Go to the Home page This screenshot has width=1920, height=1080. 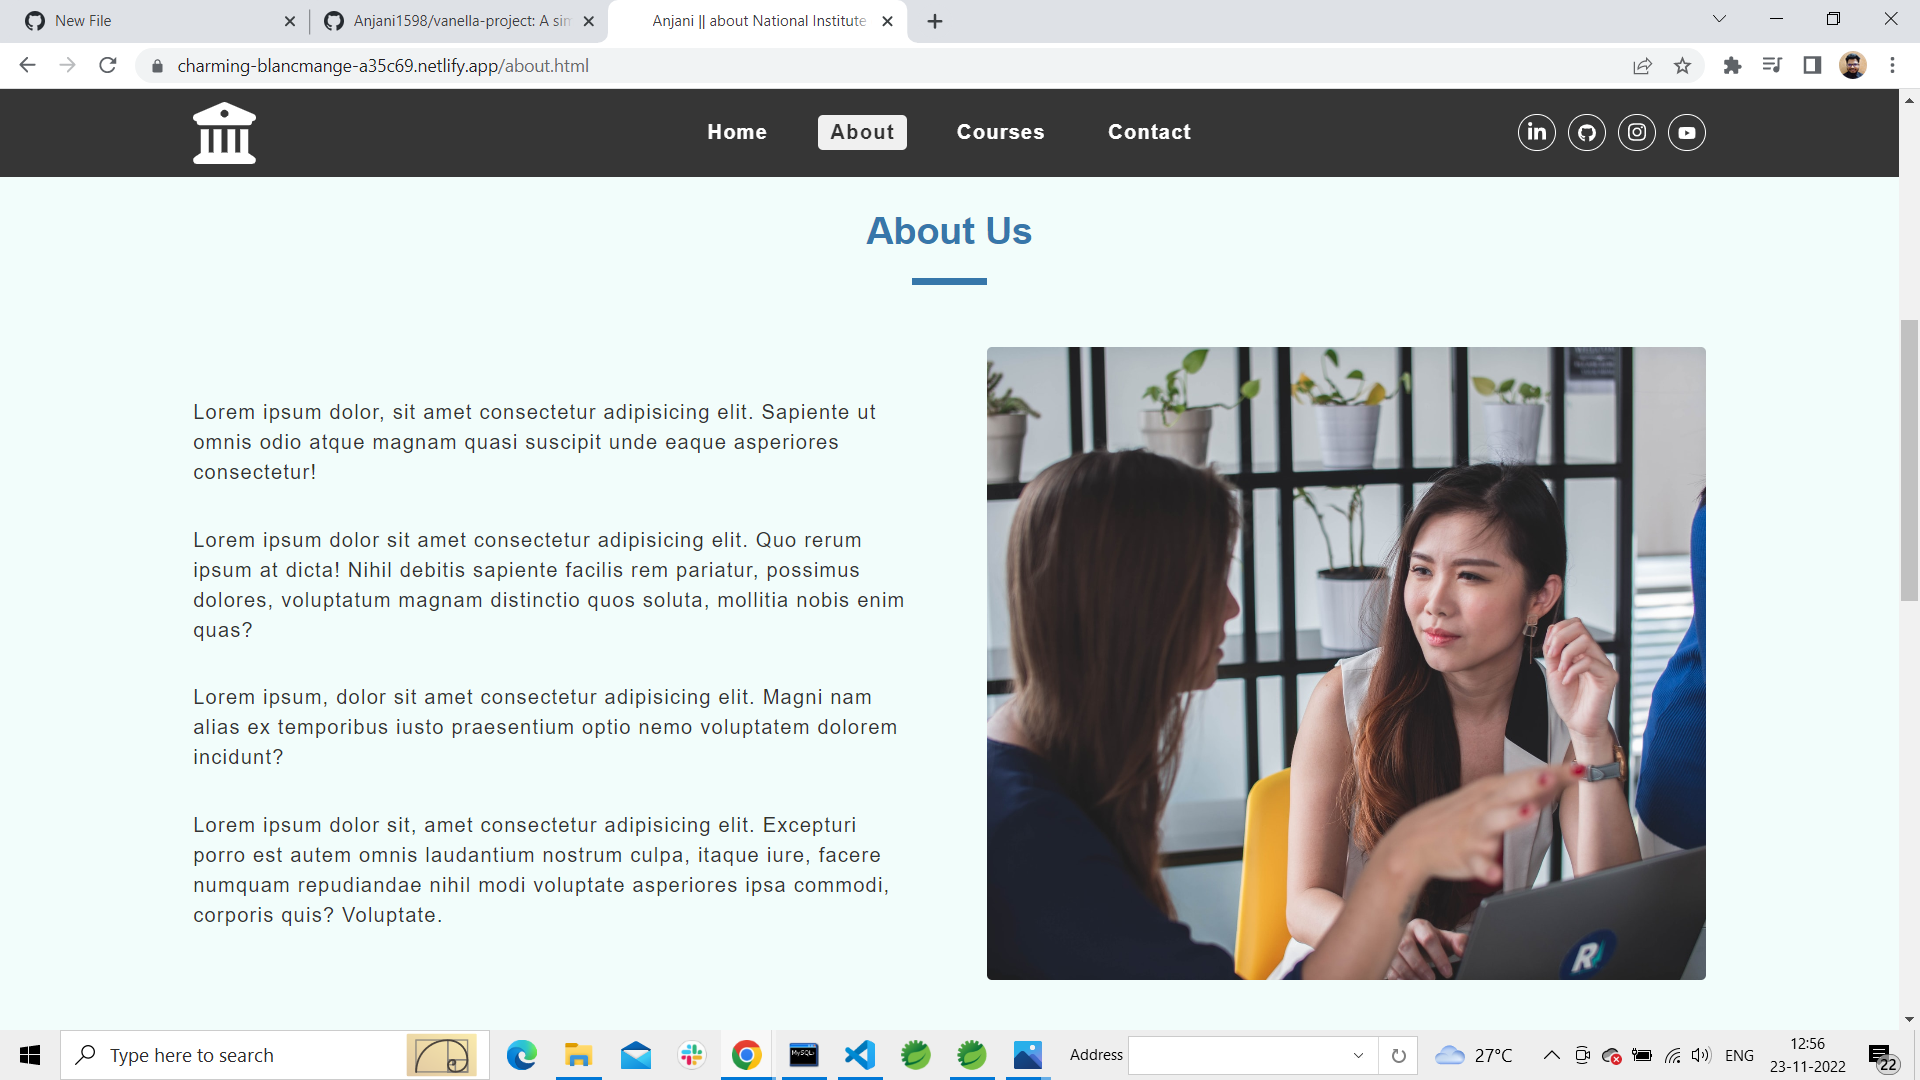pos(737,132)
